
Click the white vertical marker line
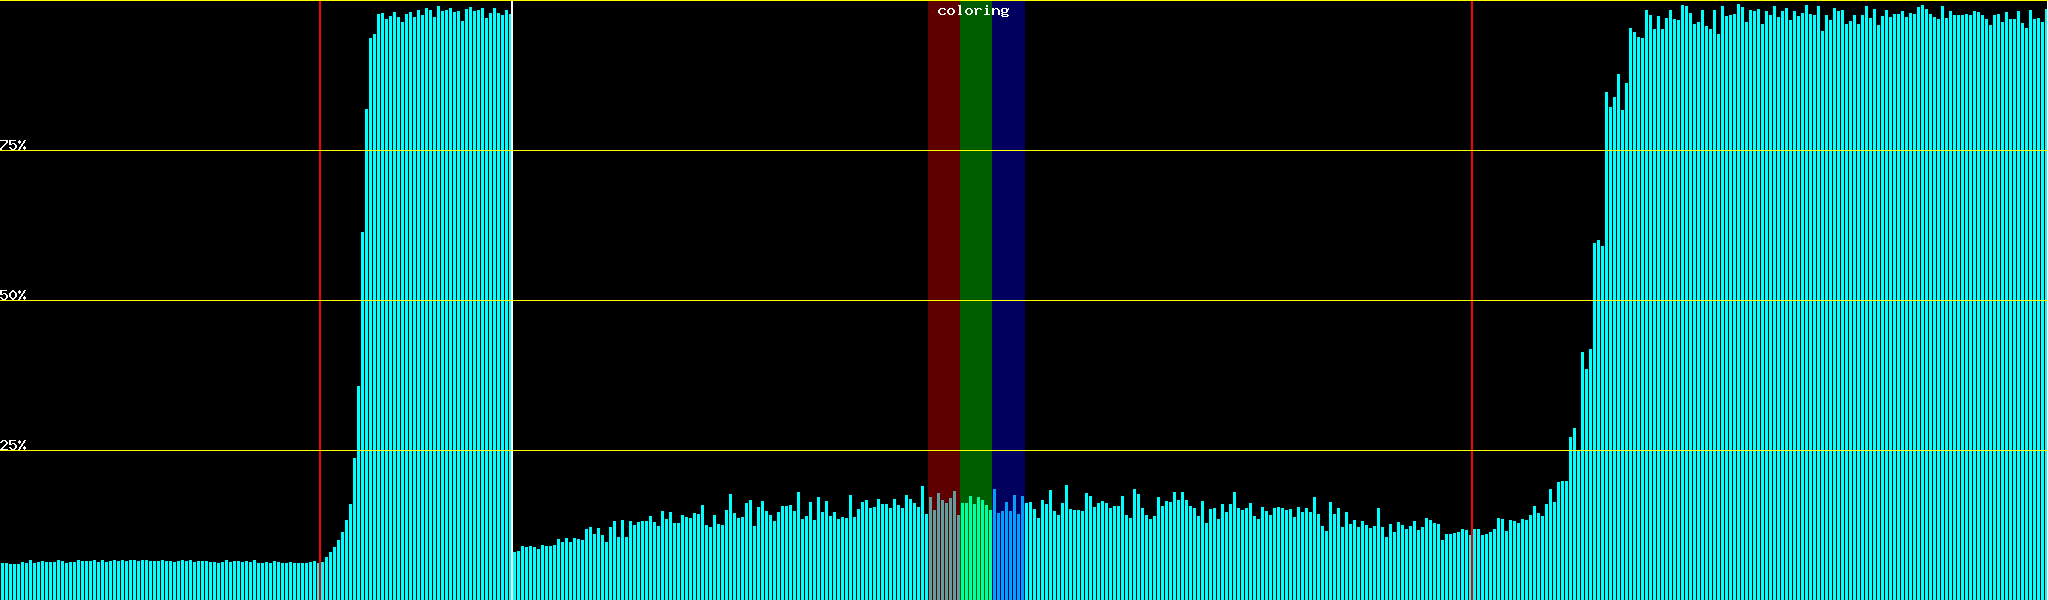pyautogui.click(x=512, y=300)
